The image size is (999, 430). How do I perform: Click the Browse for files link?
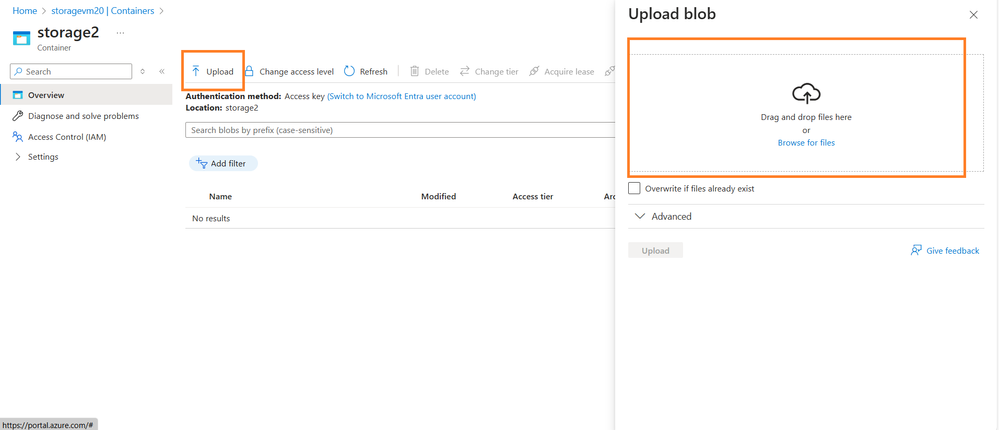click(806, 143)
